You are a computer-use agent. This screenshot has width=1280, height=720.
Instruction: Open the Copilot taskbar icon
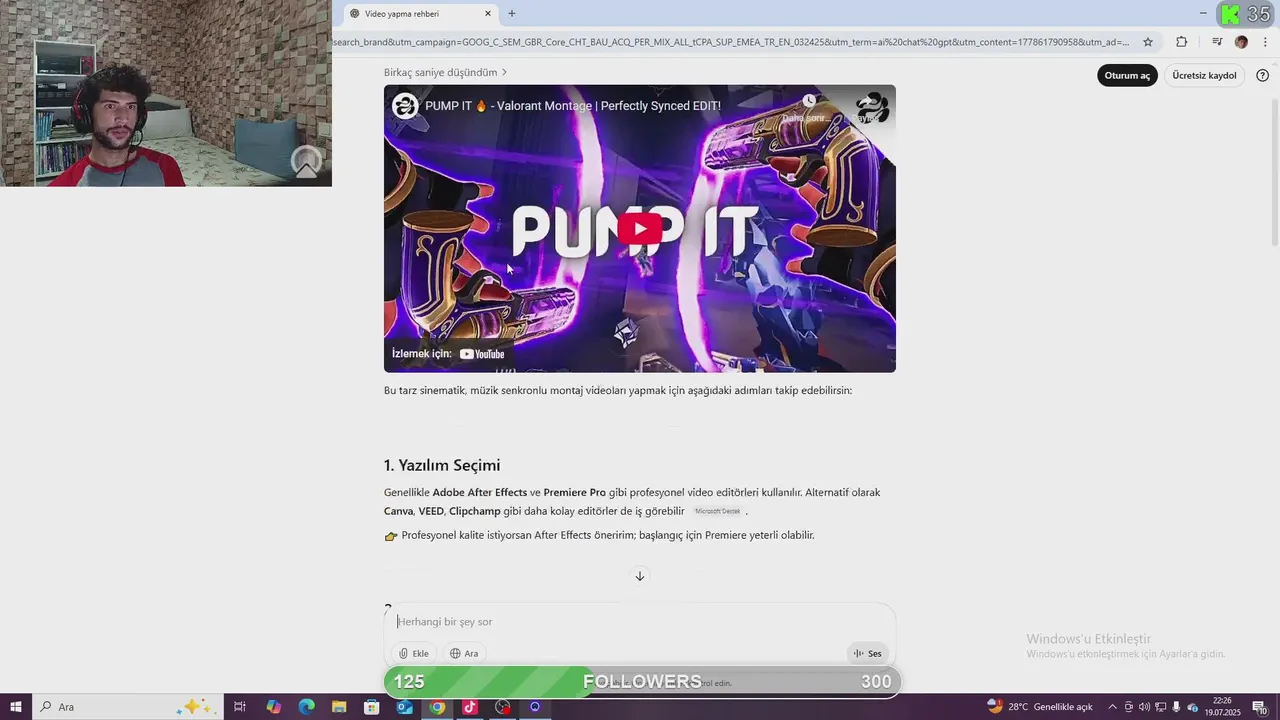274,707
